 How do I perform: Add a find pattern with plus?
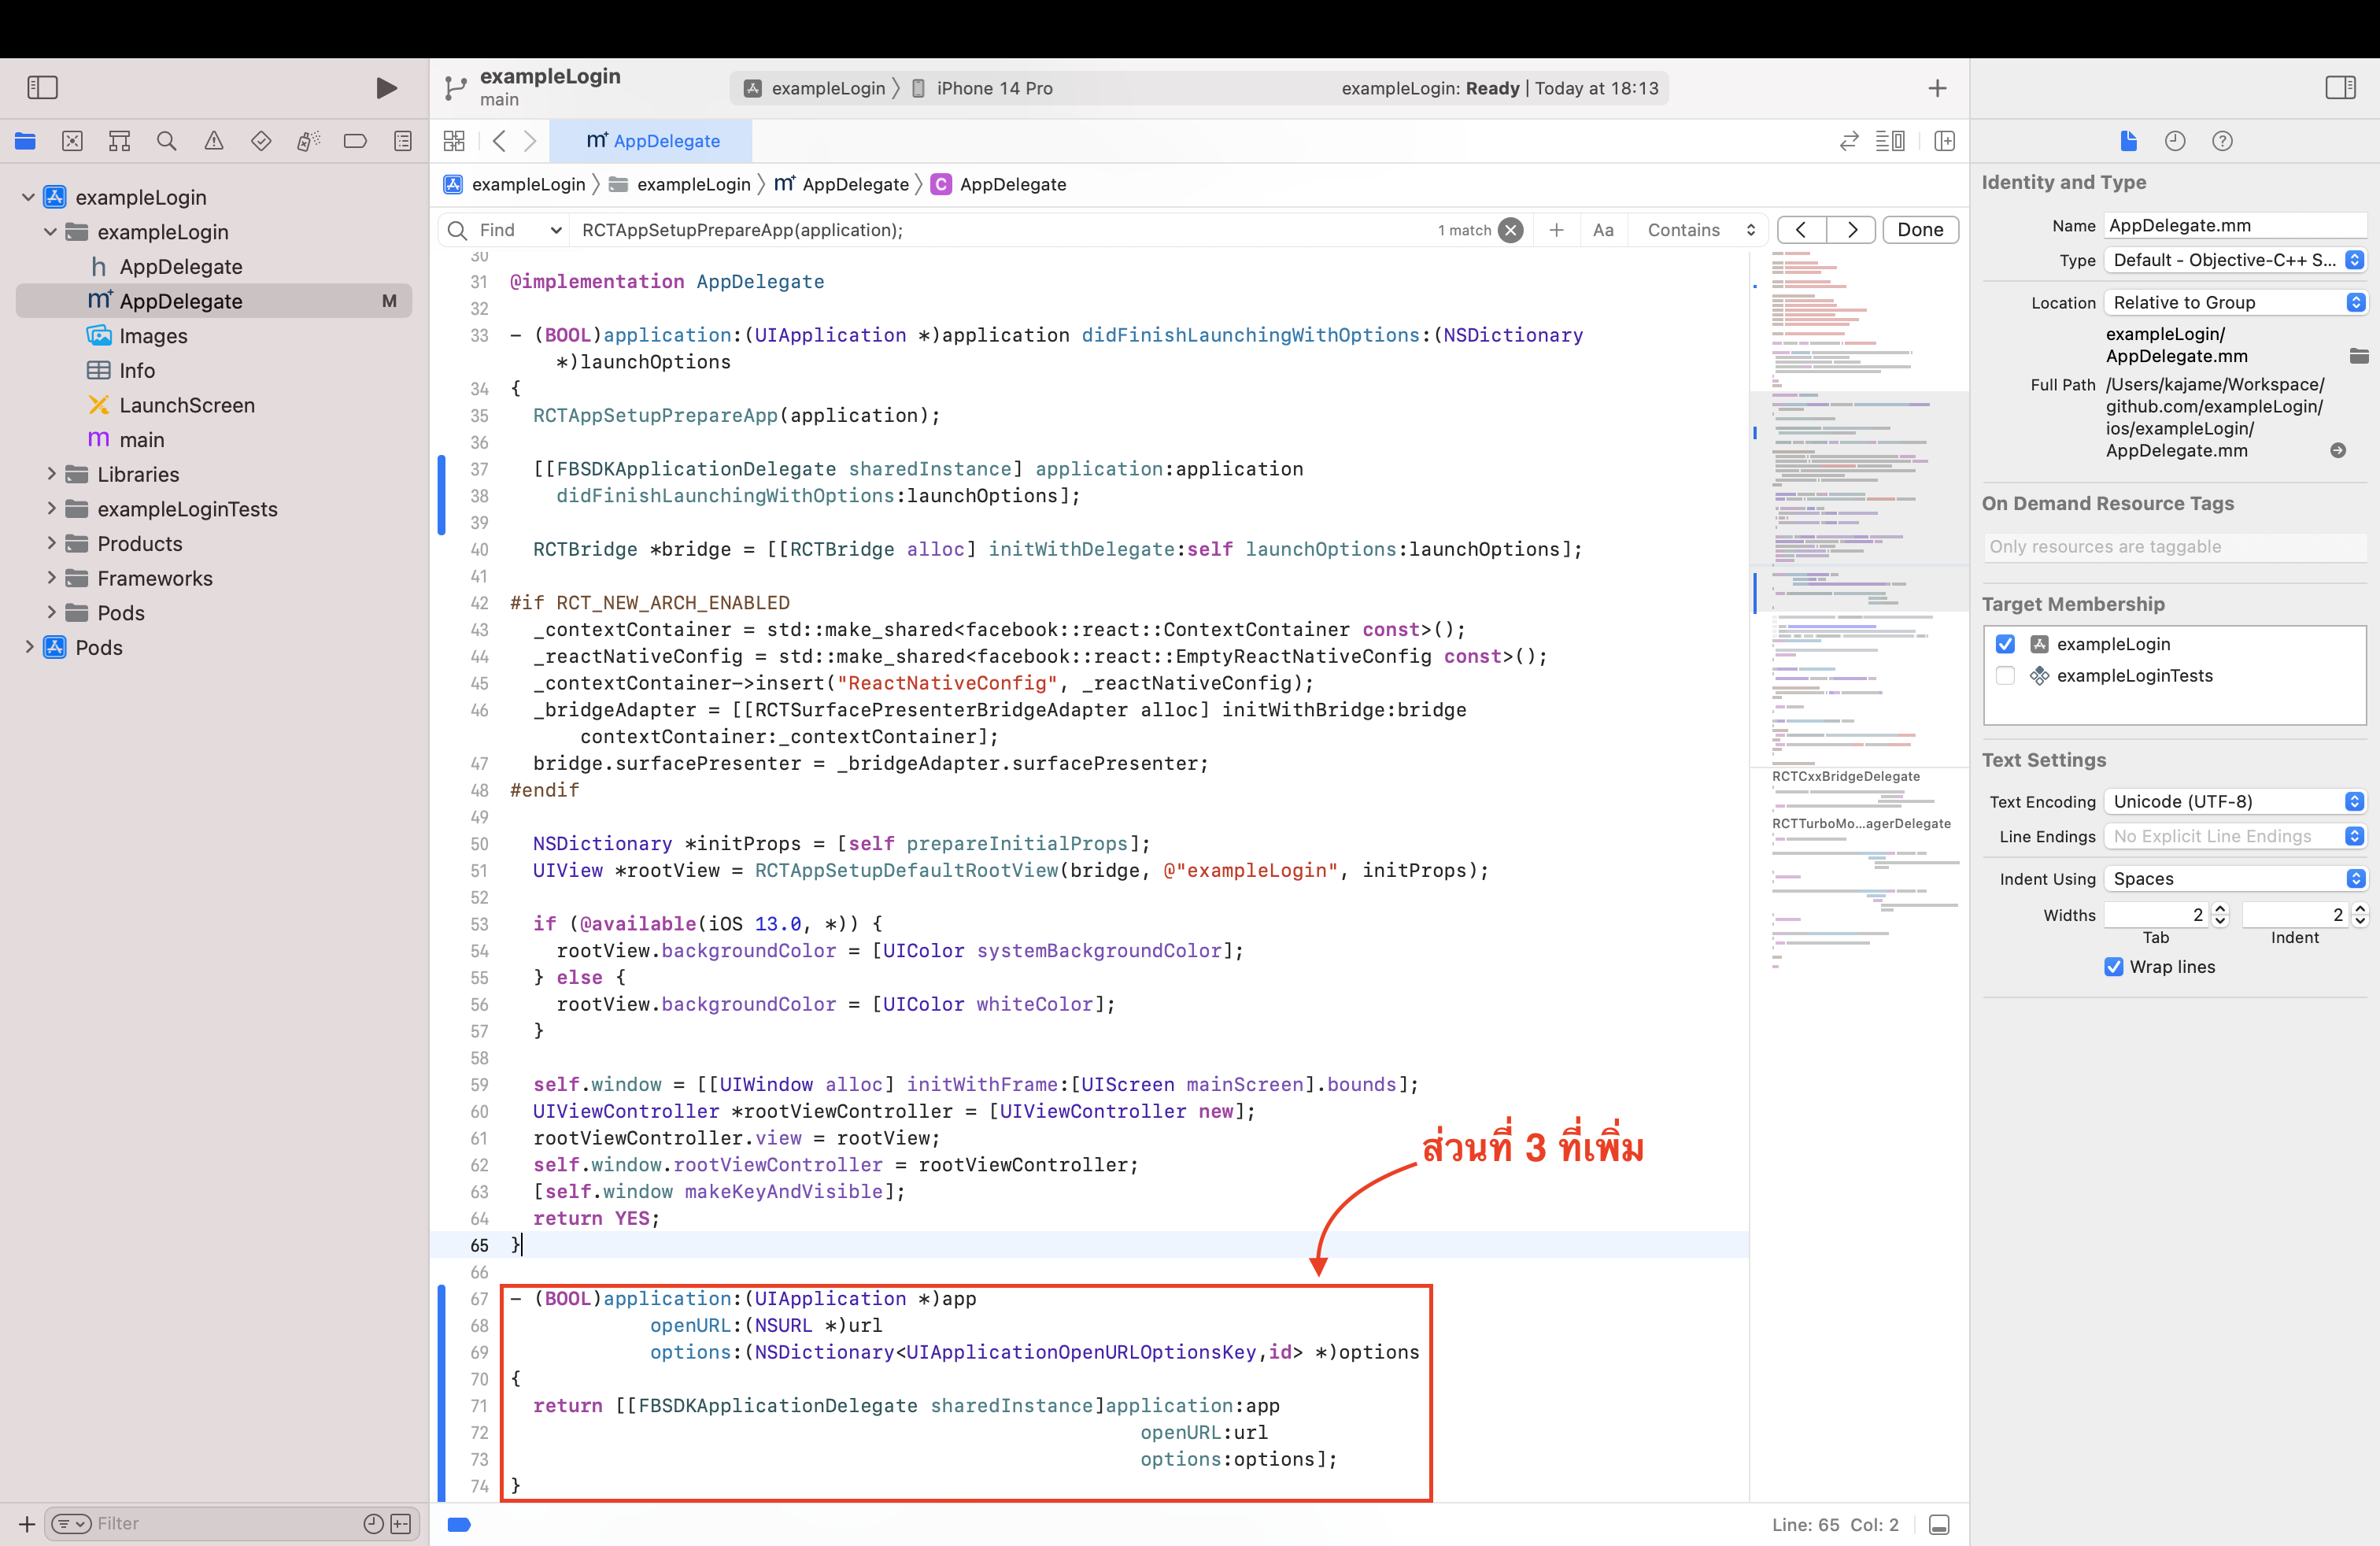(x=1556, y=230)
